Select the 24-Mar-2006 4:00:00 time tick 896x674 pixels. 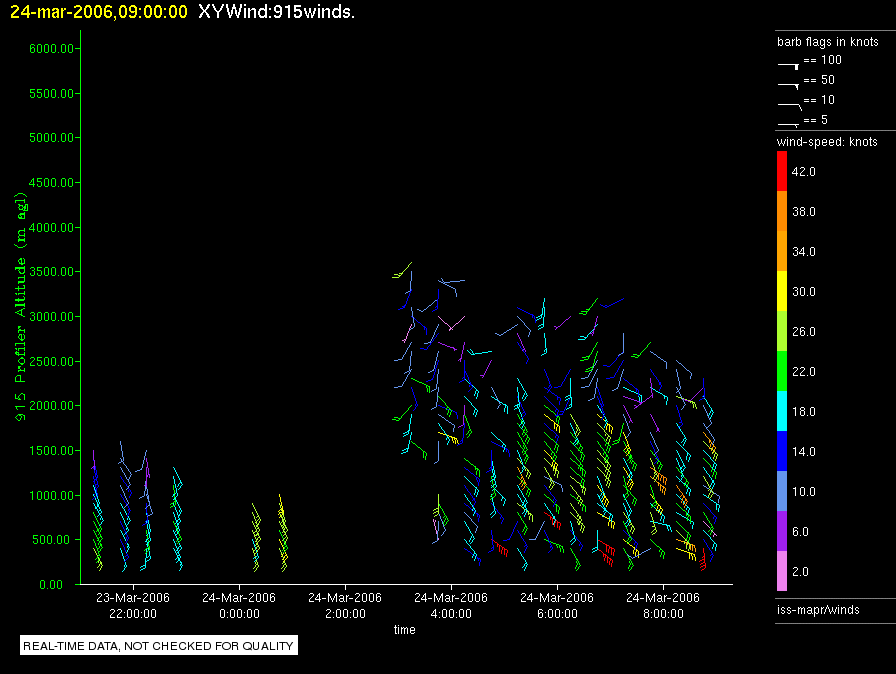(450, 604)
